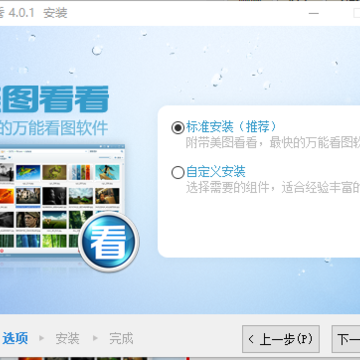Click the 安装 step label

67,338
